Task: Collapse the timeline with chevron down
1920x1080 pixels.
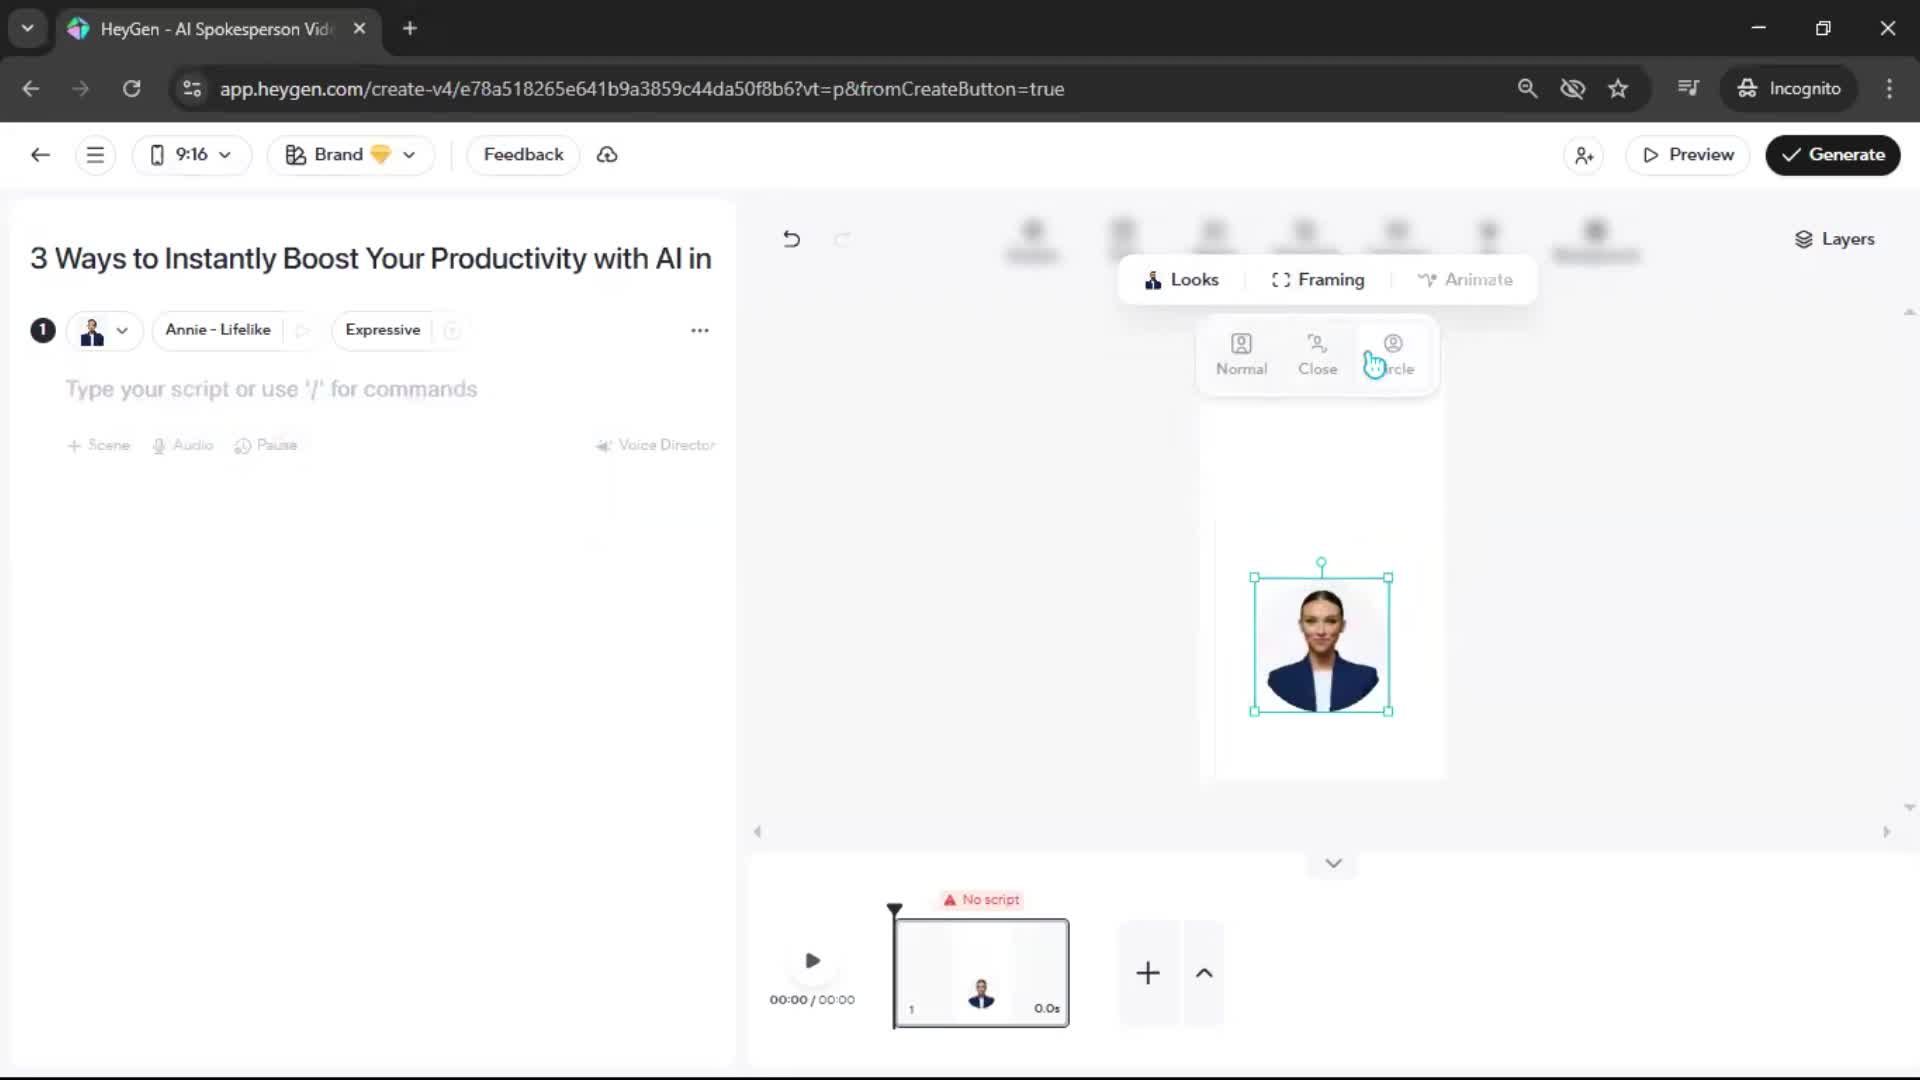Action: (x=1333, y=863)
